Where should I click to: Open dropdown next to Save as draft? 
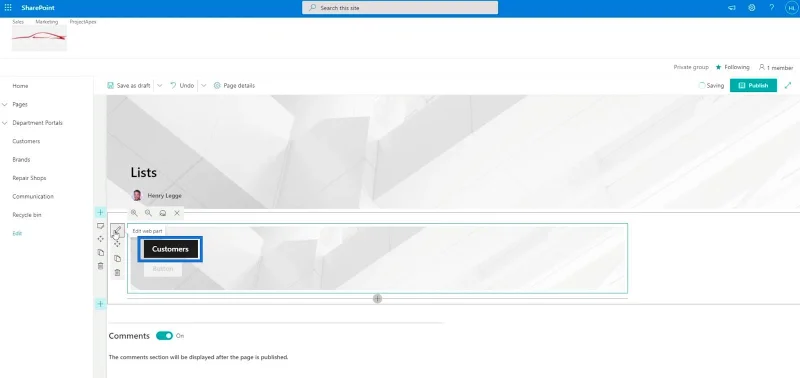(x=160, y=86)
